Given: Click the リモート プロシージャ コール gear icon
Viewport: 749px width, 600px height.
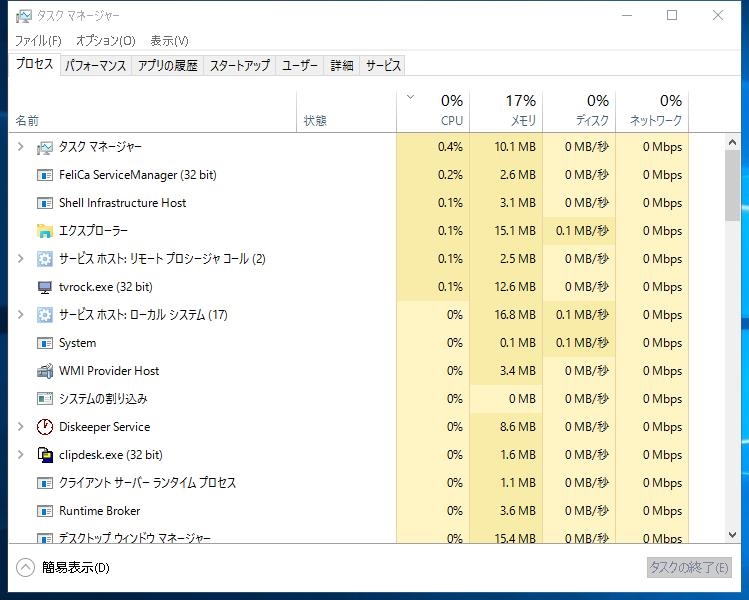Looking at the screenshot, I should [44, 259].
